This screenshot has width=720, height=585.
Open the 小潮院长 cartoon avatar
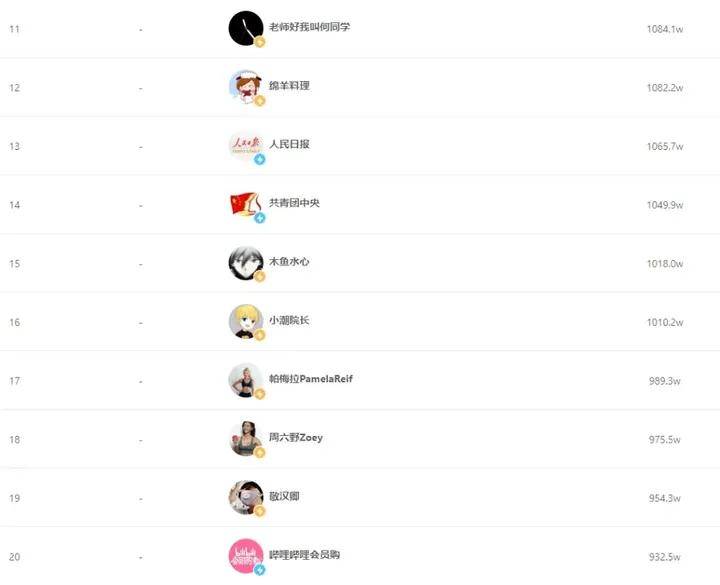point(246,322)
